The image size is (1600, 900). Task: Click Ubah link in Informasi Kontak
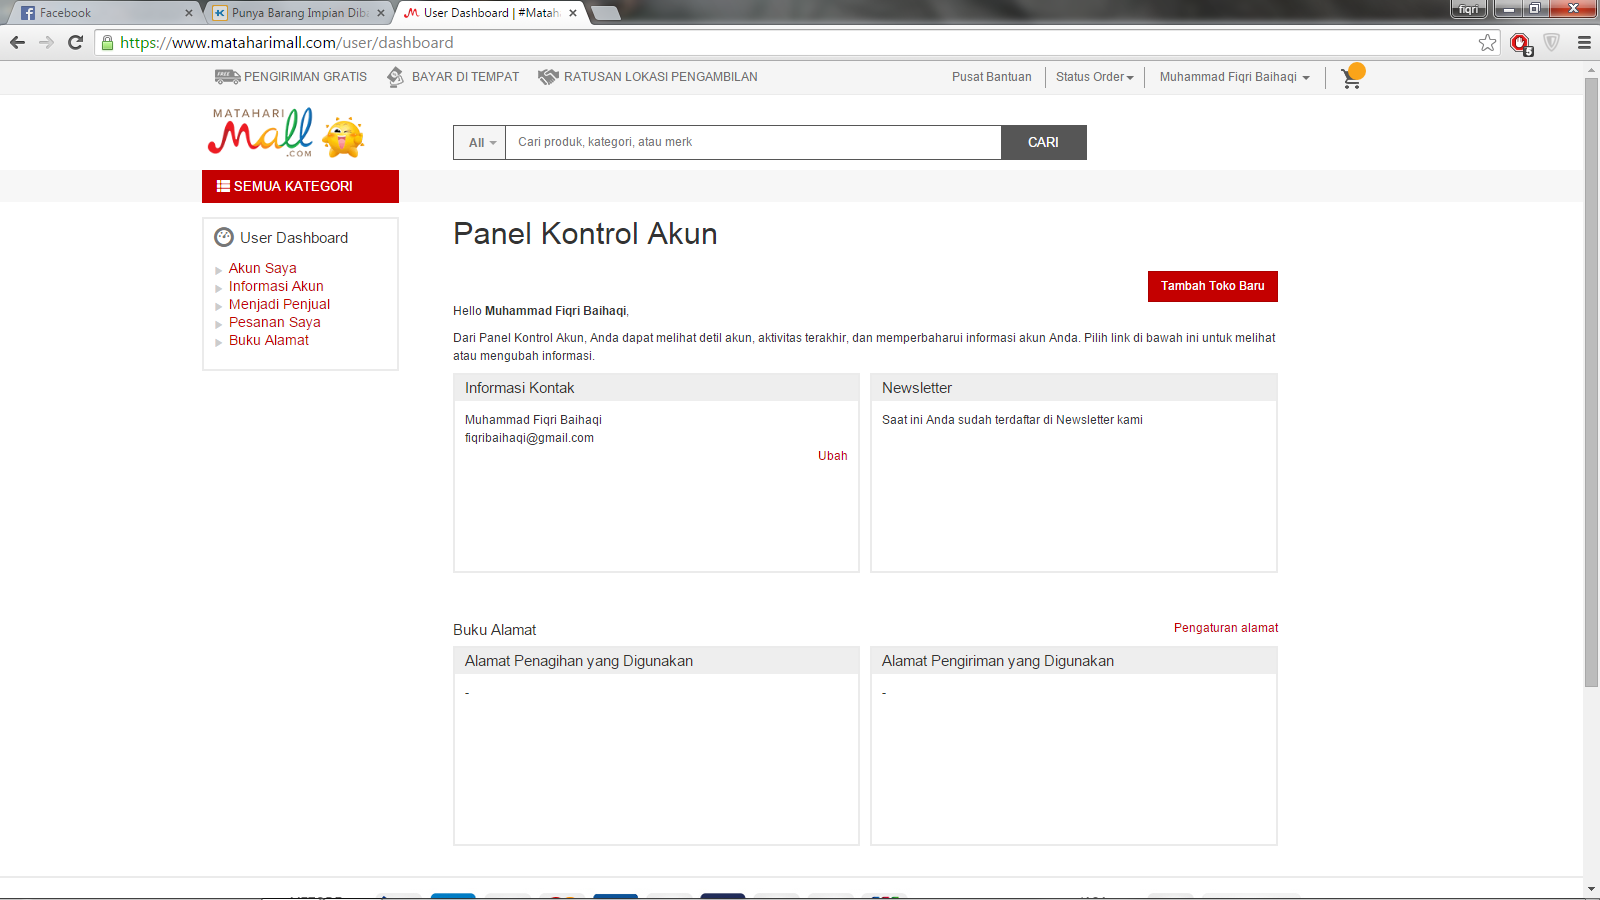(832, 456)
